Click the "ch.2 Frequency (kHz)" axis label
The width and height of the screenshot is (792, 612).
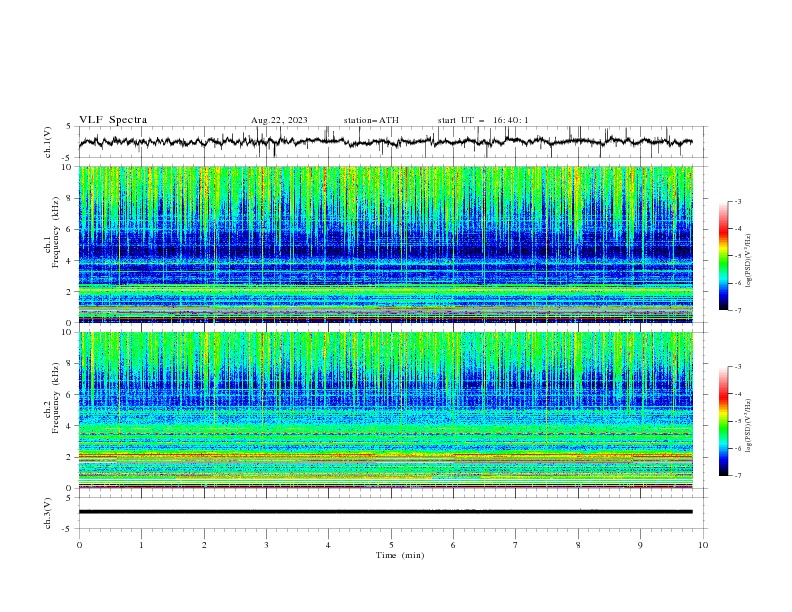52,397
